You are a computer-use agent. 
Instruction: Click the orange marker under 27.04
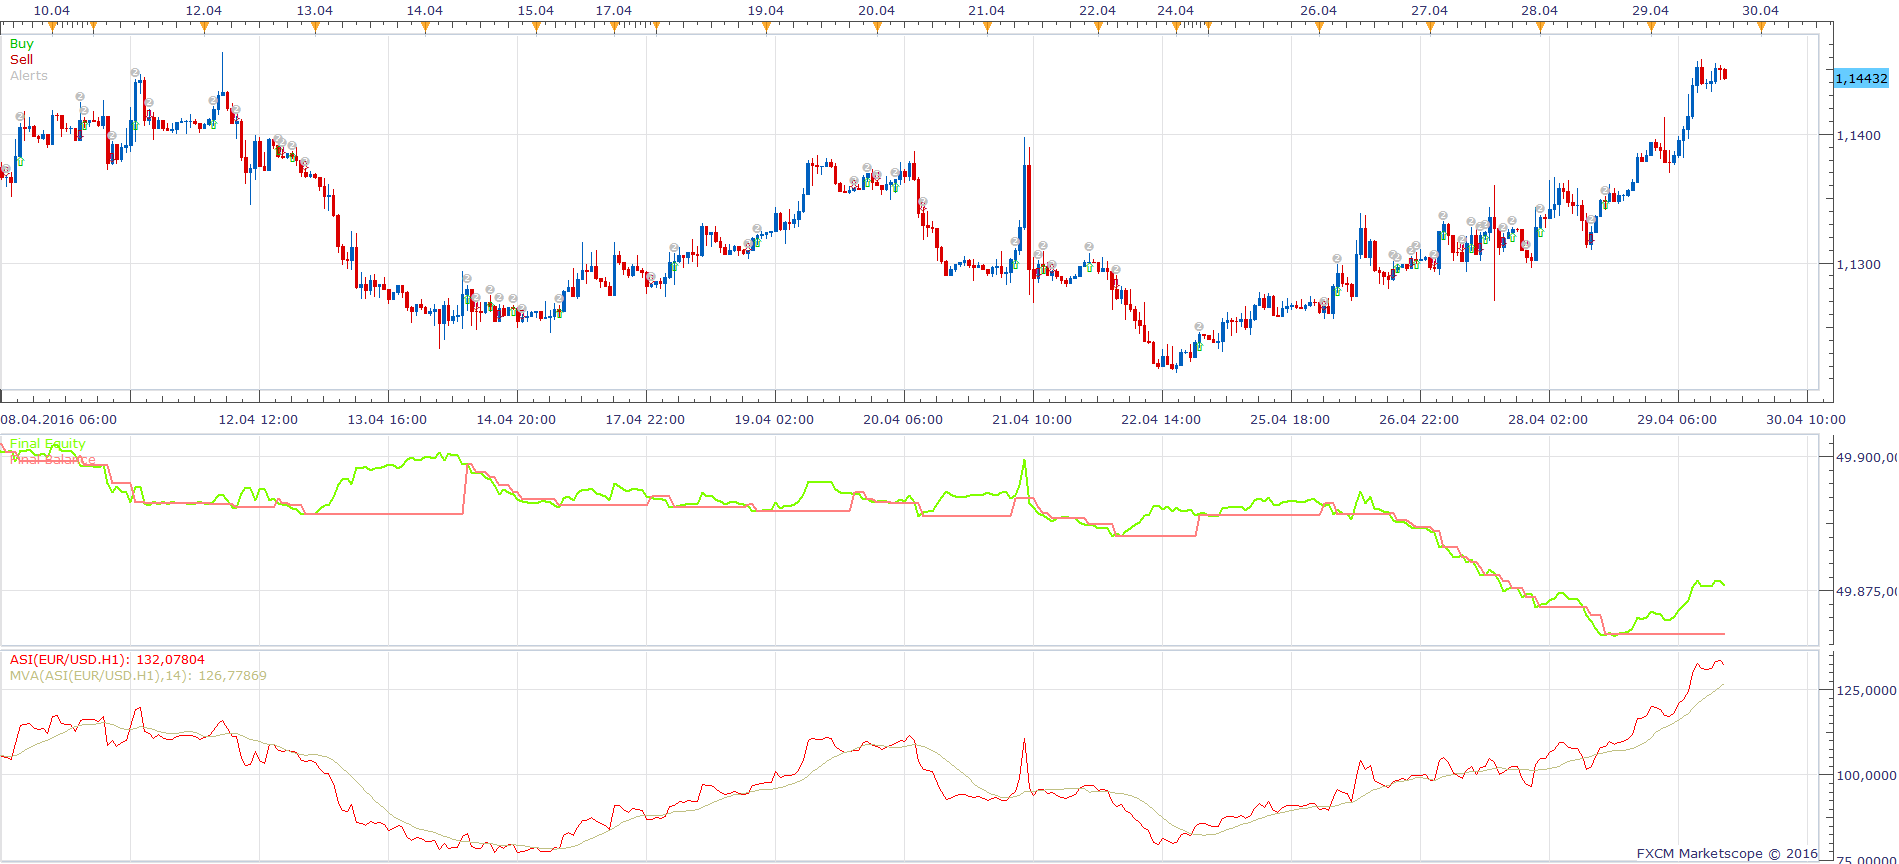(1430, 28)
